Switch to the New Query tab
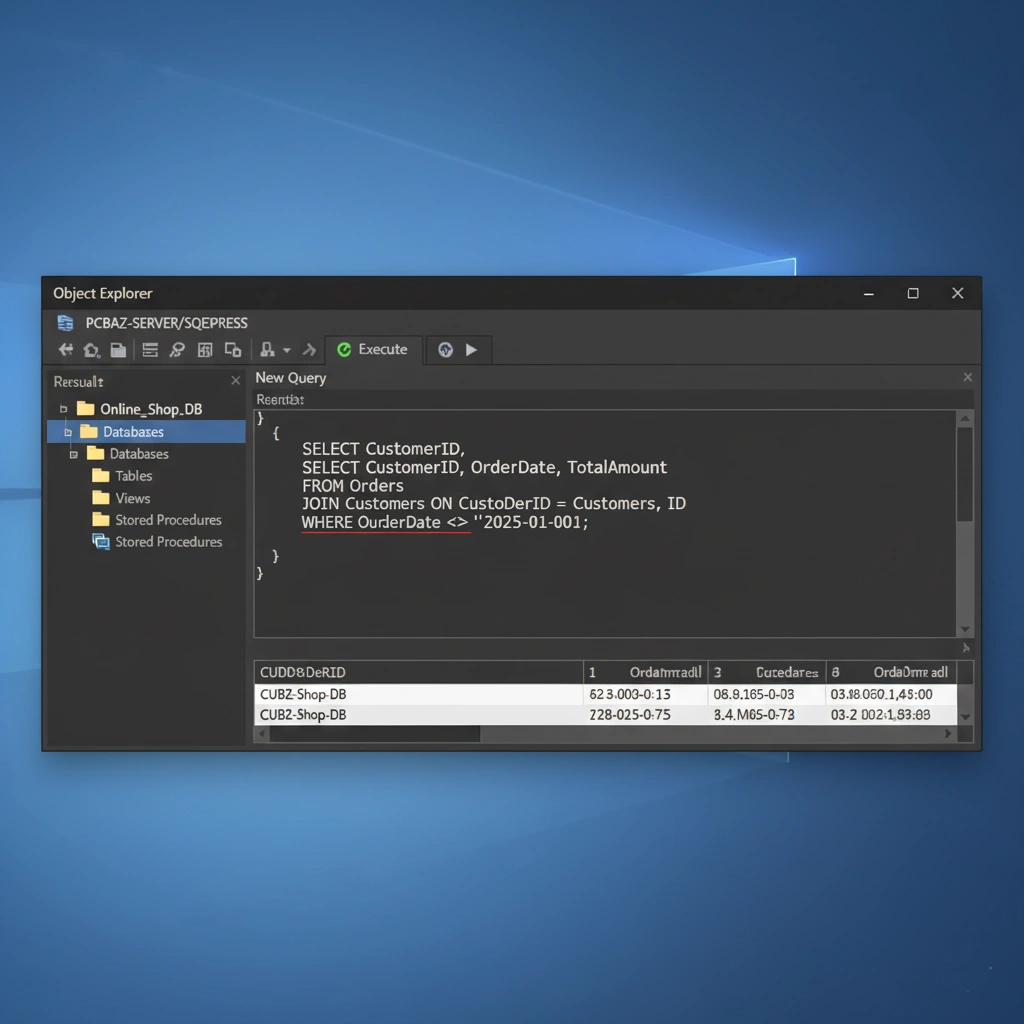The height and width of the screenshot is (1024, 1024). tap(290, 377)
